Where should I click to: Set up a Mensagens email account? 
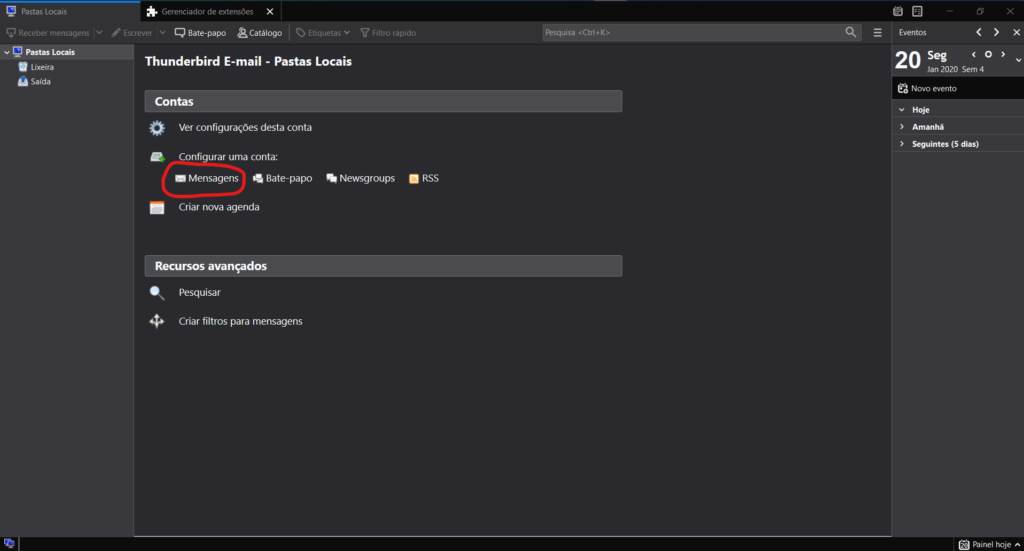coord(206,178)
